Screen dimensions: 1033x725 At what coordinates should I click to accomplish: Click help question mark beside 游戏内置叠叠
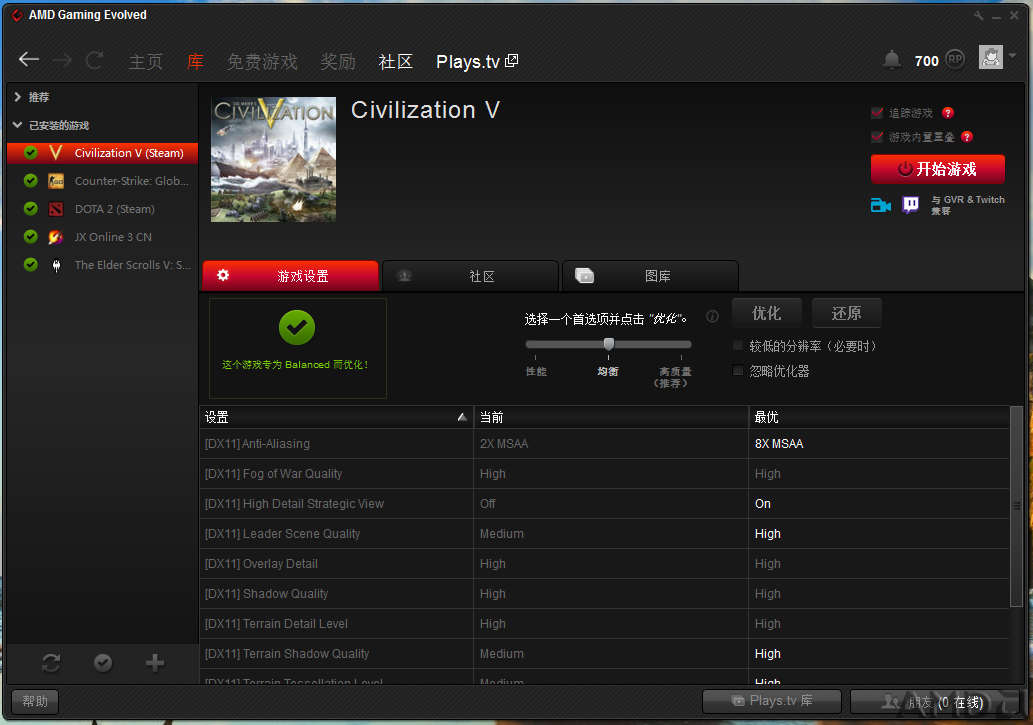(x=966, y=136)
